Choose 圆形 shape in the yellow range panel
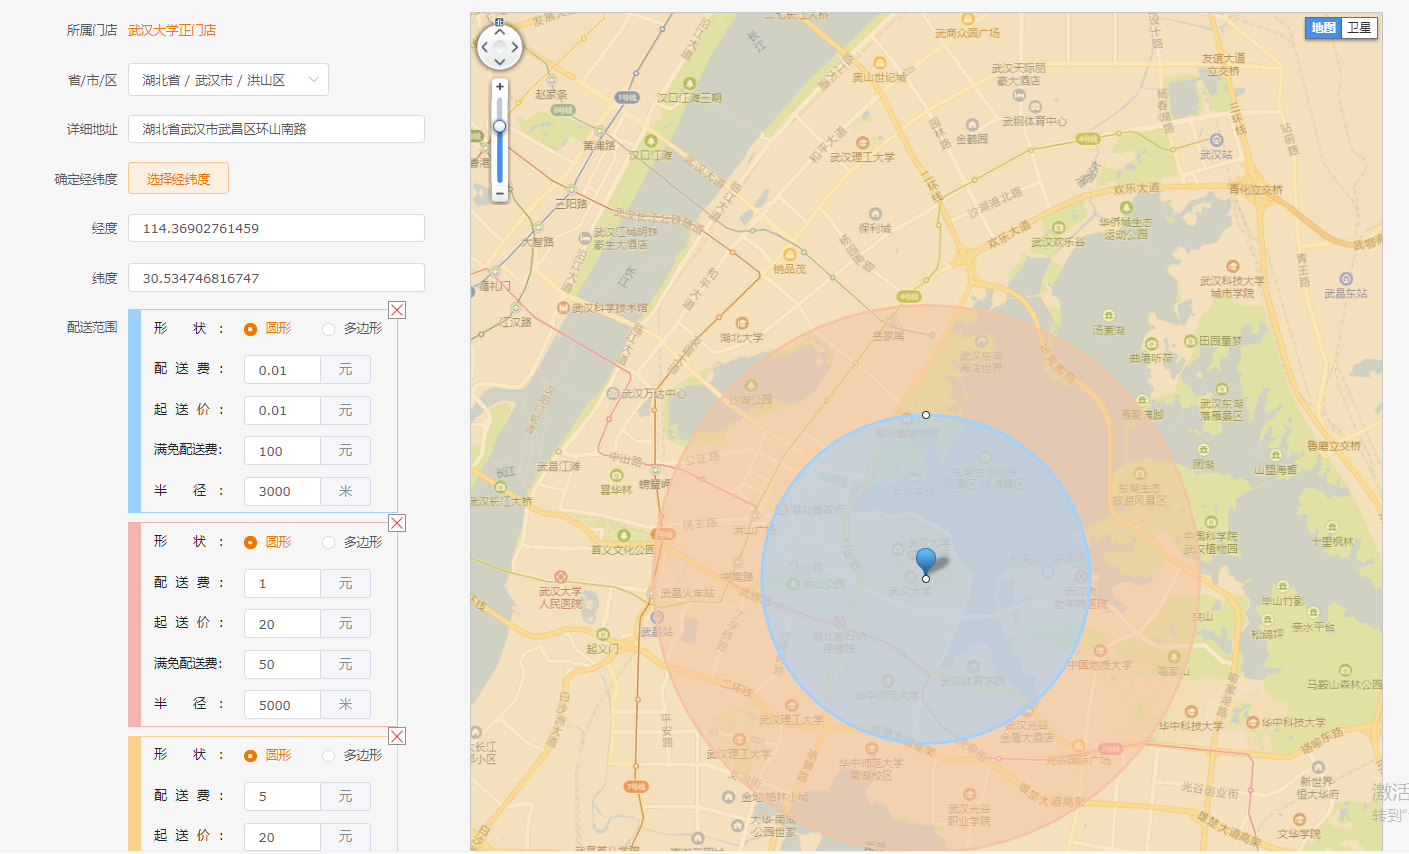The height and width of the screenshot is (854, 1409). pyautogui.click(x=250, y=756)
